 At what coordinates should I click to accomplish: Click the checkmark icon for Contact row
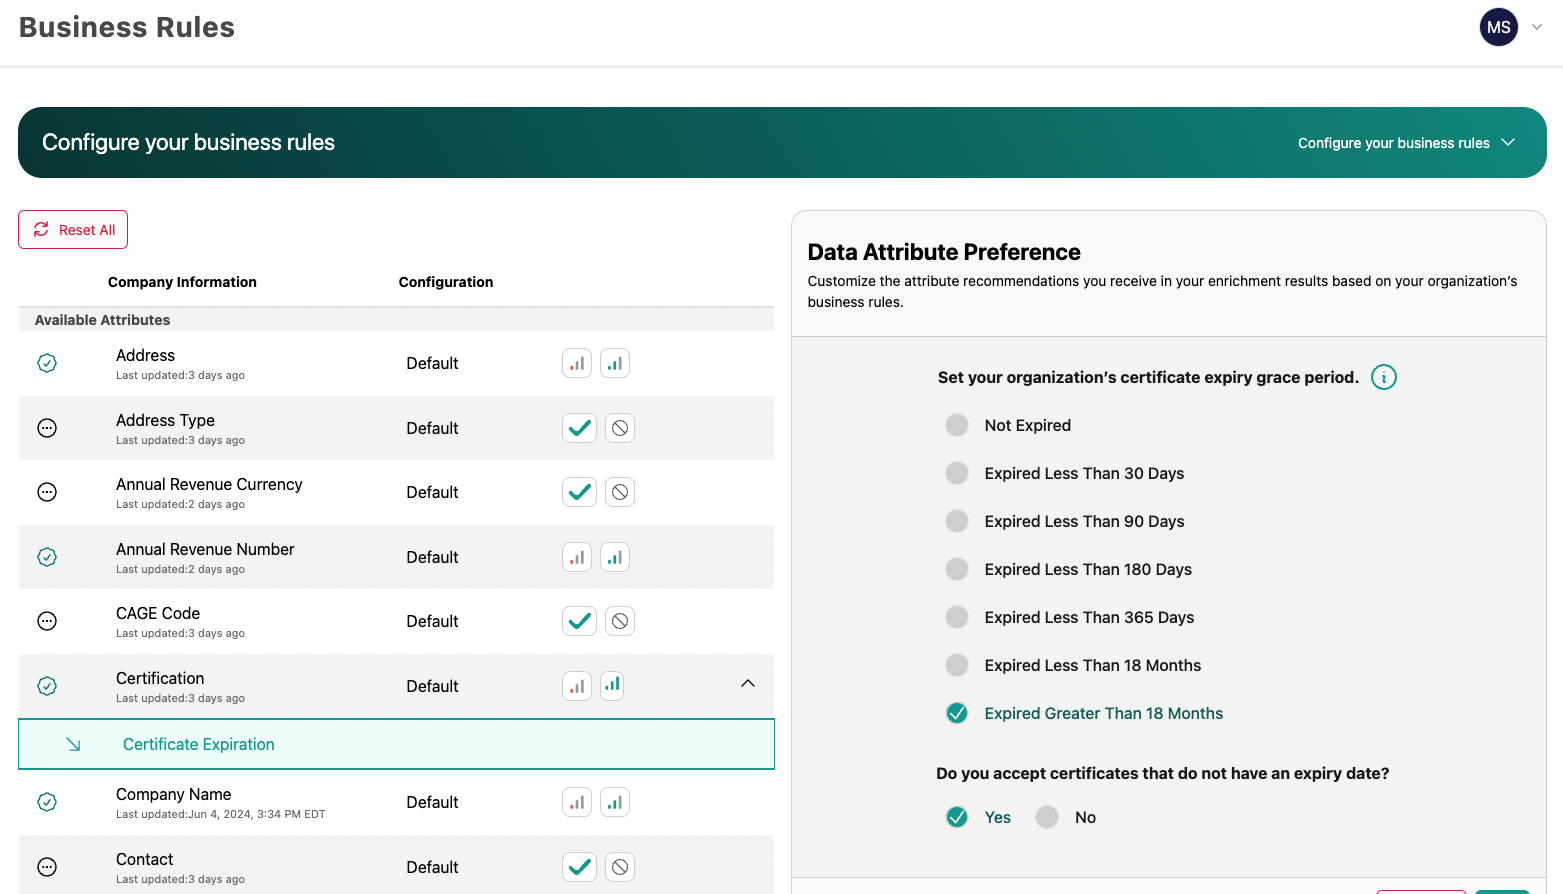click(x=579, y=867)
